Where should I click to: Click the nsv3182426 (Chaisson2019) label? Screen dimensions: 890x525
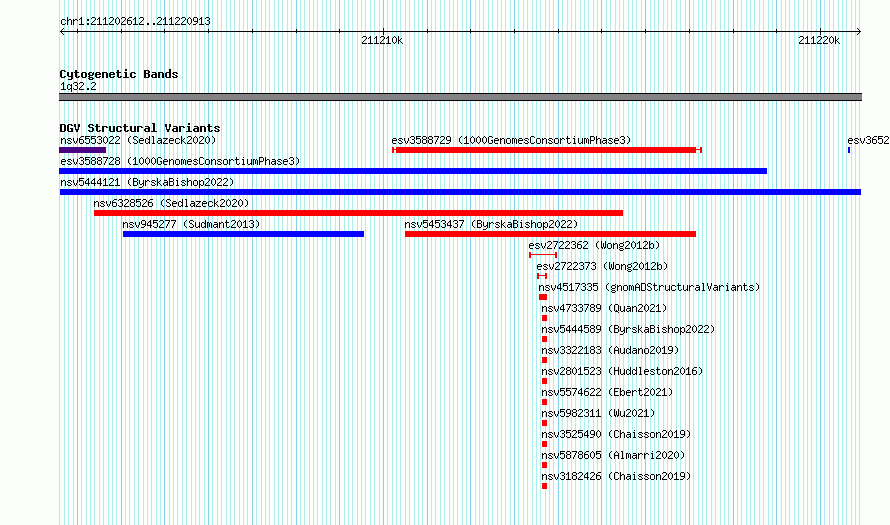[x=616, y=476]
